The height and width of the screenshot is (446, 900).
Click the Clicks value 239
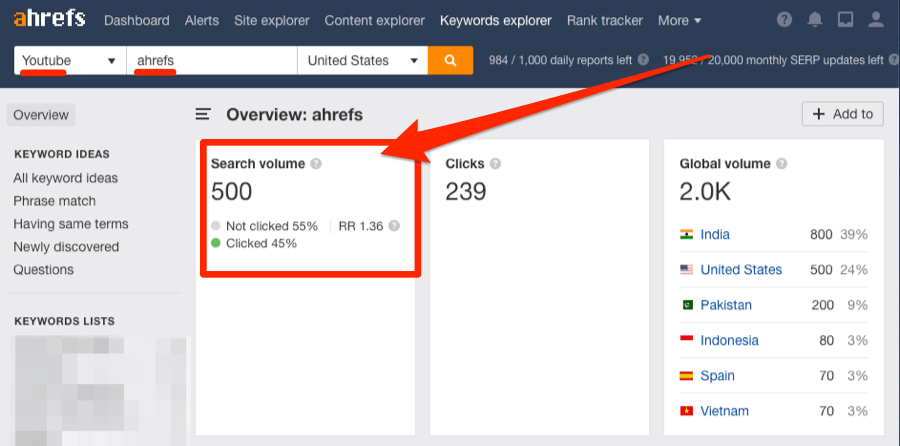click(x=465, y=192)
